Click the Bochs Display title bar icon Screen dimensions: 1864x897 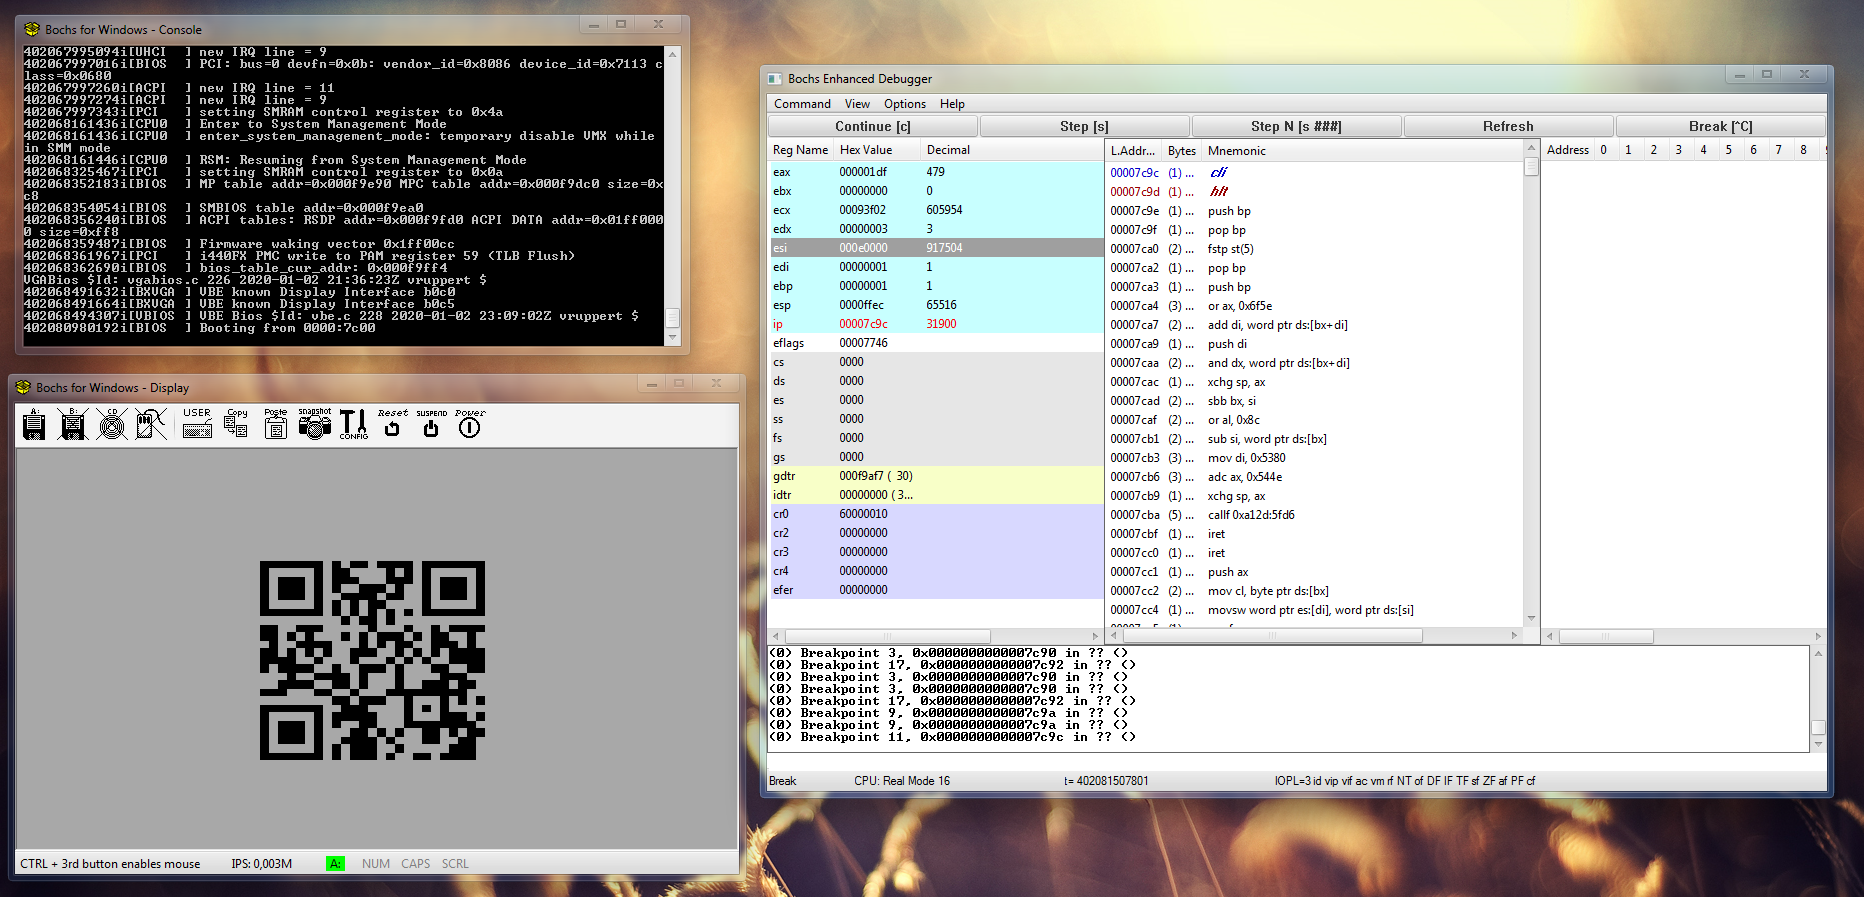[x=24, y=387]
